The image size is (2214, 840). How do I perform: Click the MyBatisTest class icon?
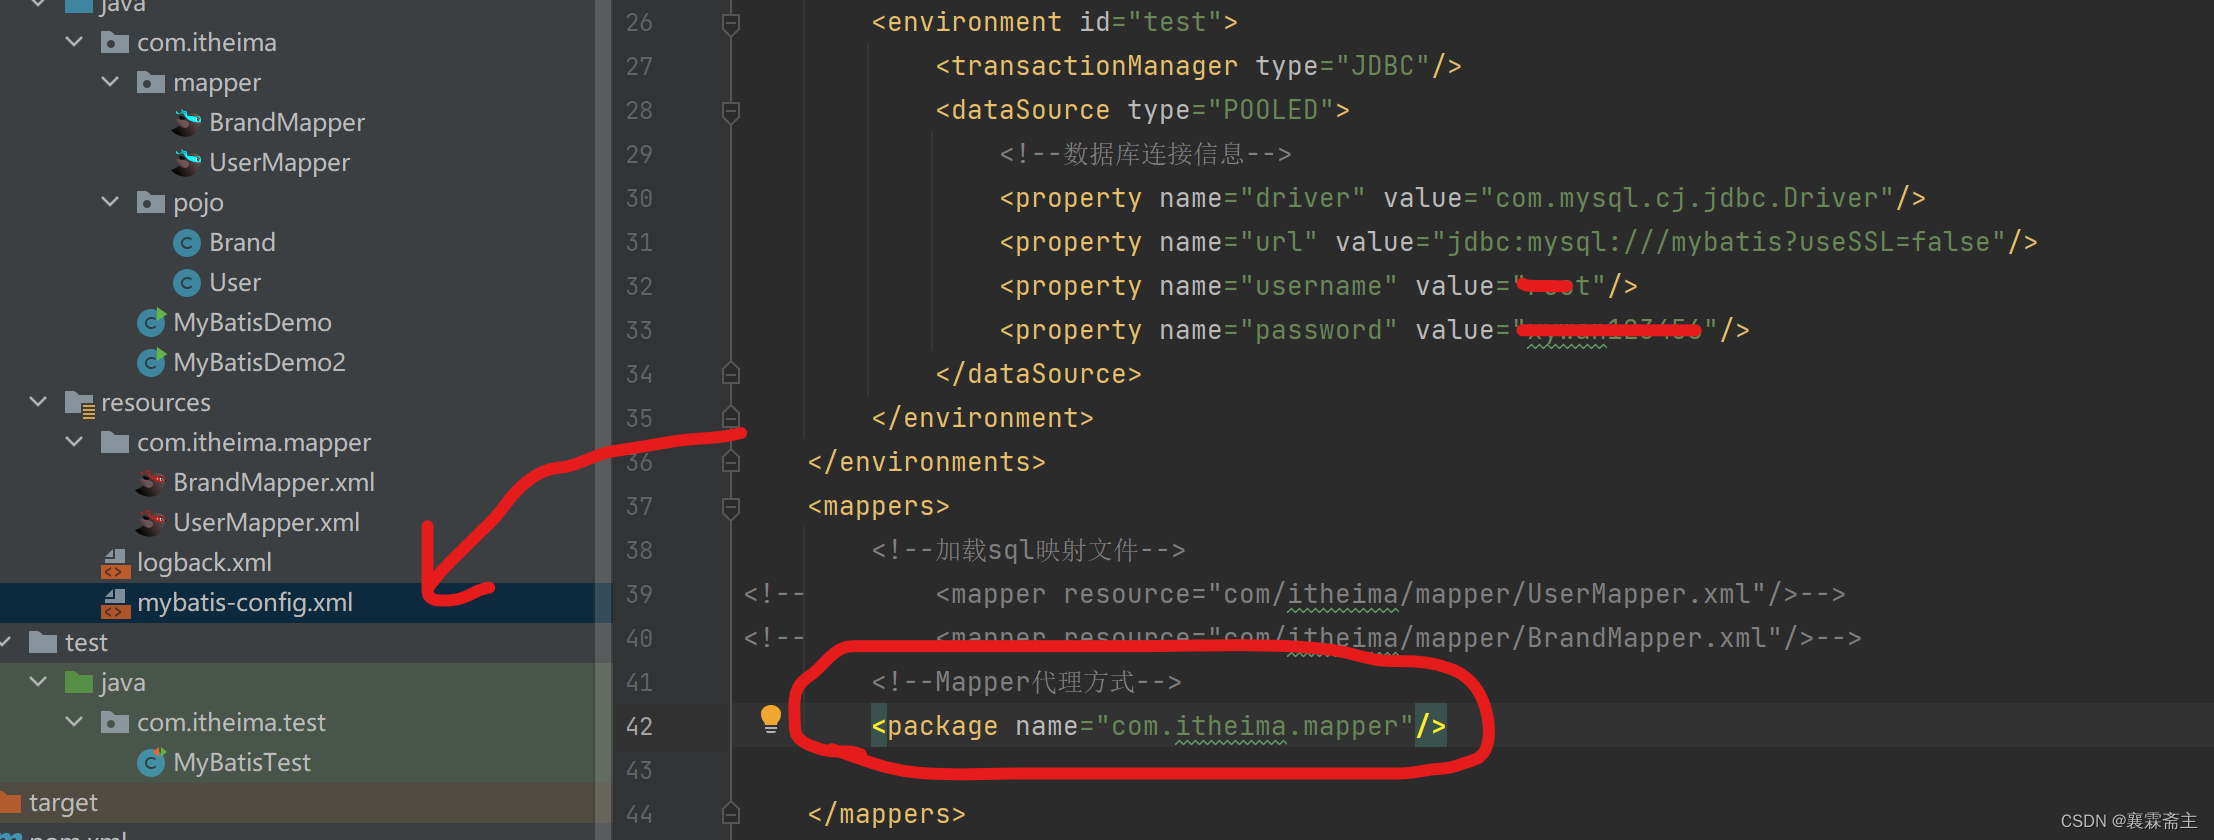point(151,763)
